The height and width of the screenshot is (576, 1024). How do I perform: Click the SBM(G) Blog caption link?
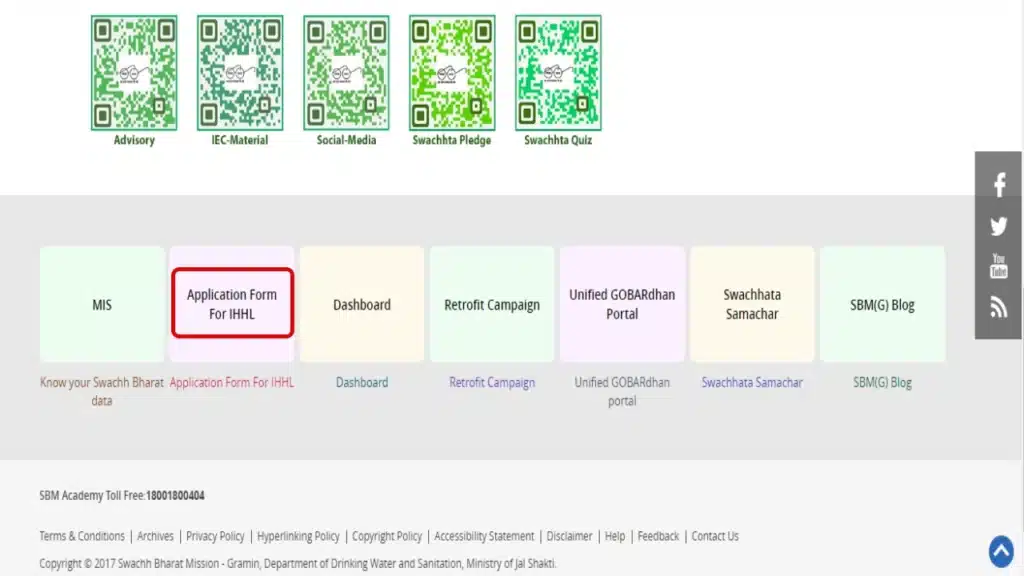pyautogui.click(x=882, y=383)
